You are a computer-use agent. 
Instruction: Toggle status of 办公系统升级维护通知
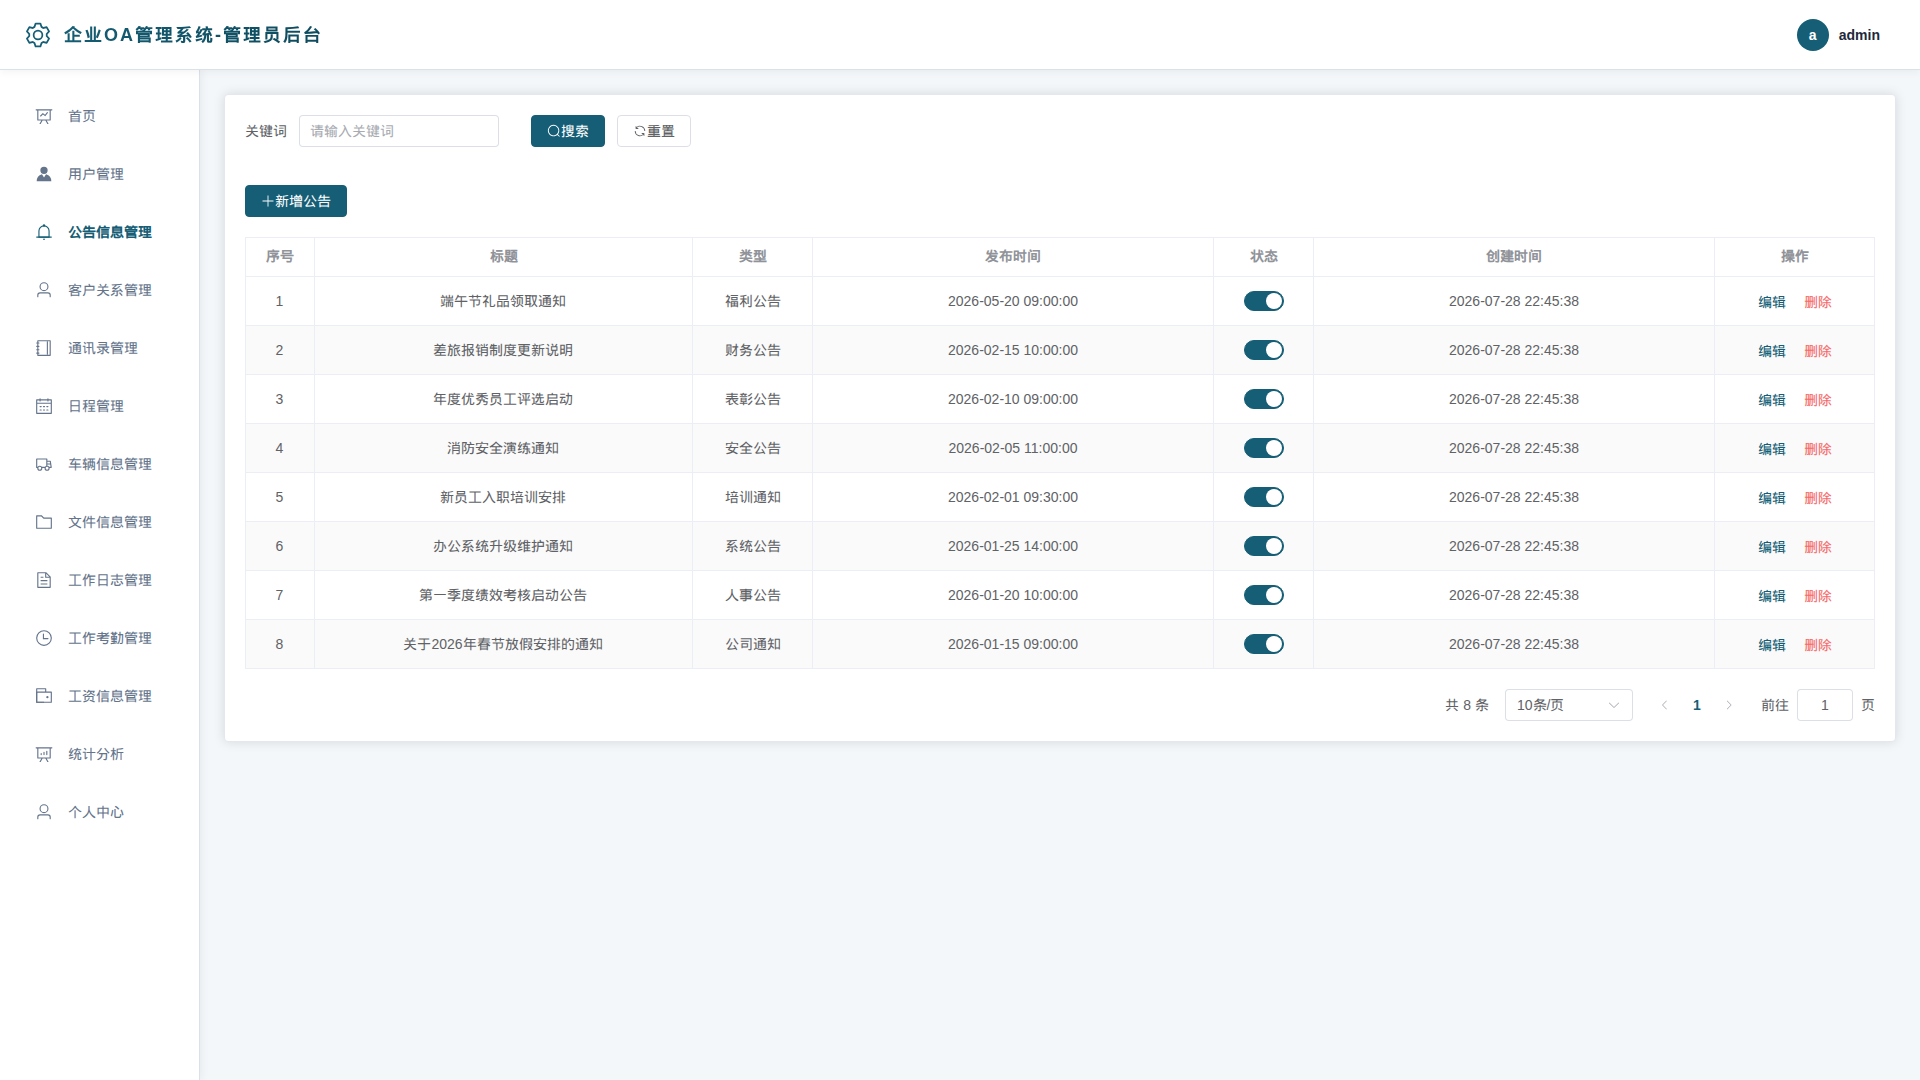pyautogui.click(x=1263, y=546)
